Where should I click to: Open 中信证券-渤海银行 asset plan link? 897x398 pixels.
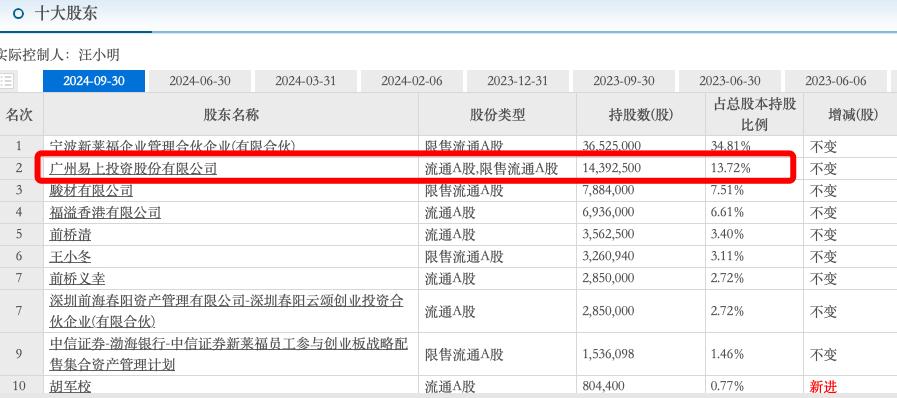click(229, 355)
